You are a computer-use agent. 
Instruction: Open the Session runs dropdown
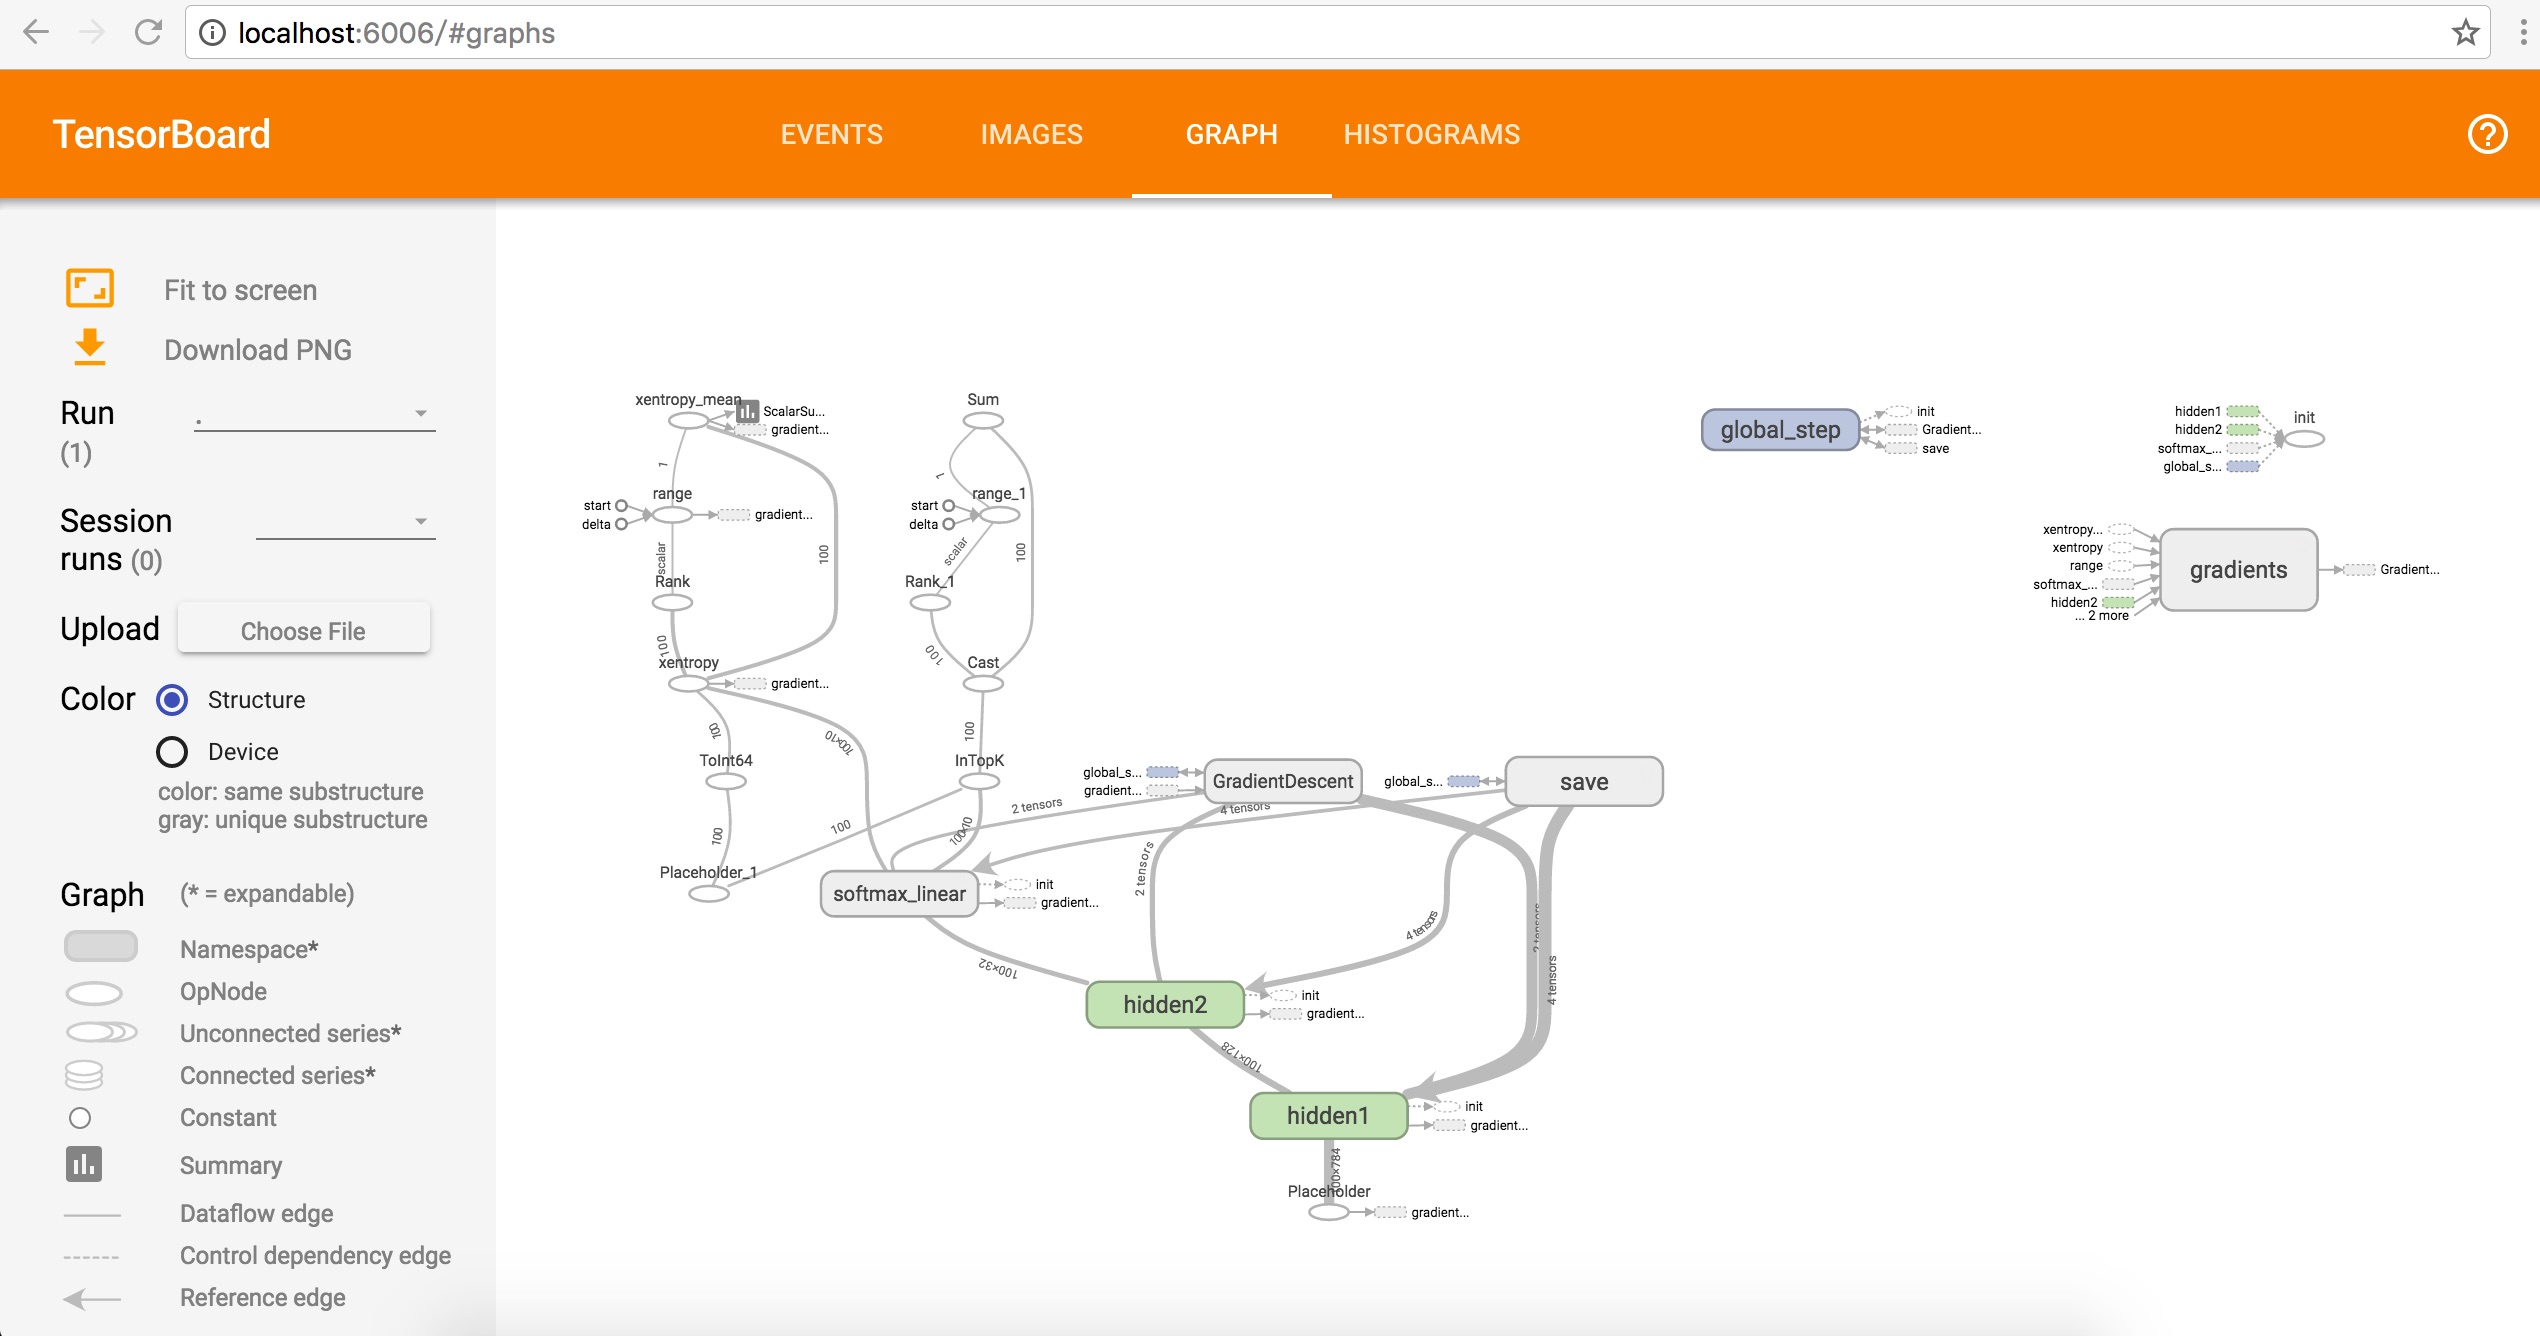tap(345, 522)
